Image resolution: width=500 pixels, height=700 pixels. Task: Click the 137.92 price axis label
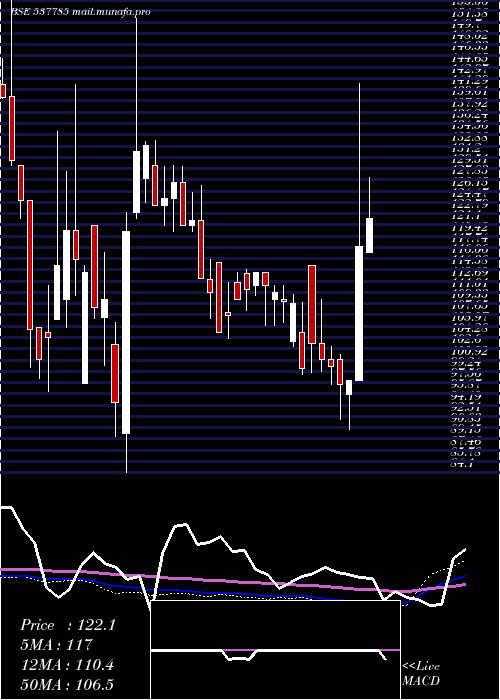(468, 105)
